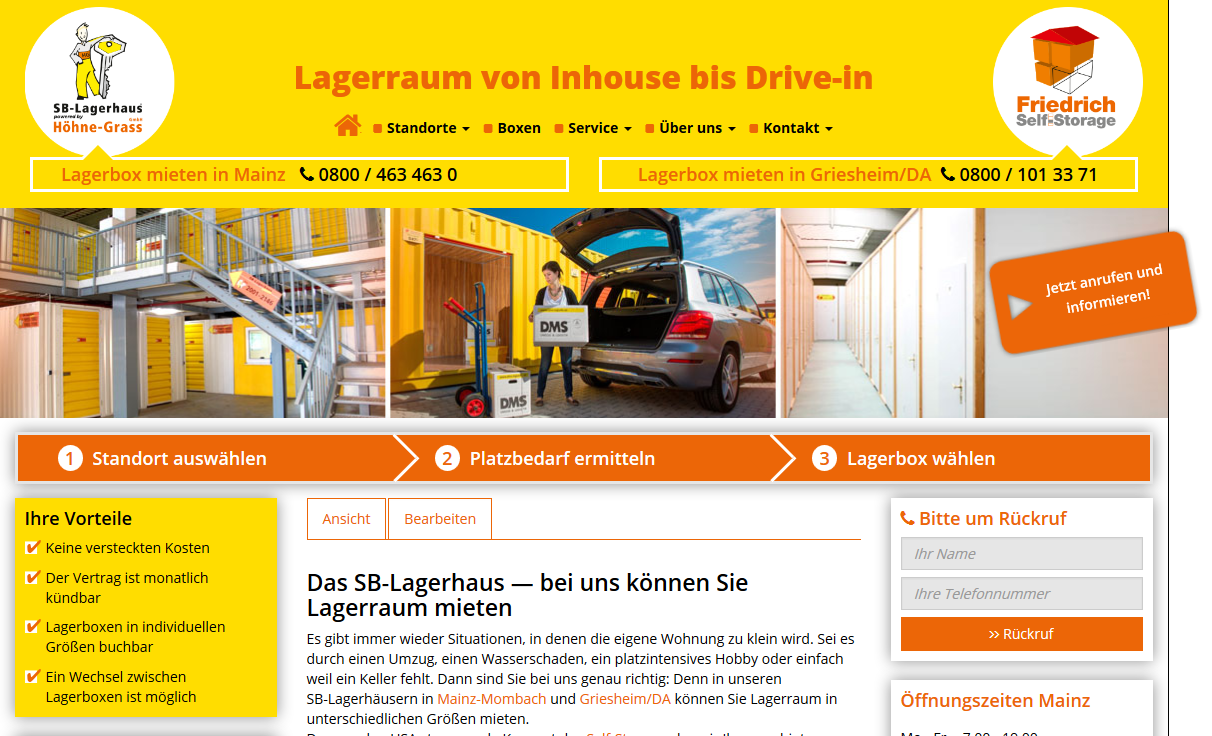Click the phone icon beside 0800 / 463 463 0
This screenshot has height=736, width=1212.
pos(306,175)
